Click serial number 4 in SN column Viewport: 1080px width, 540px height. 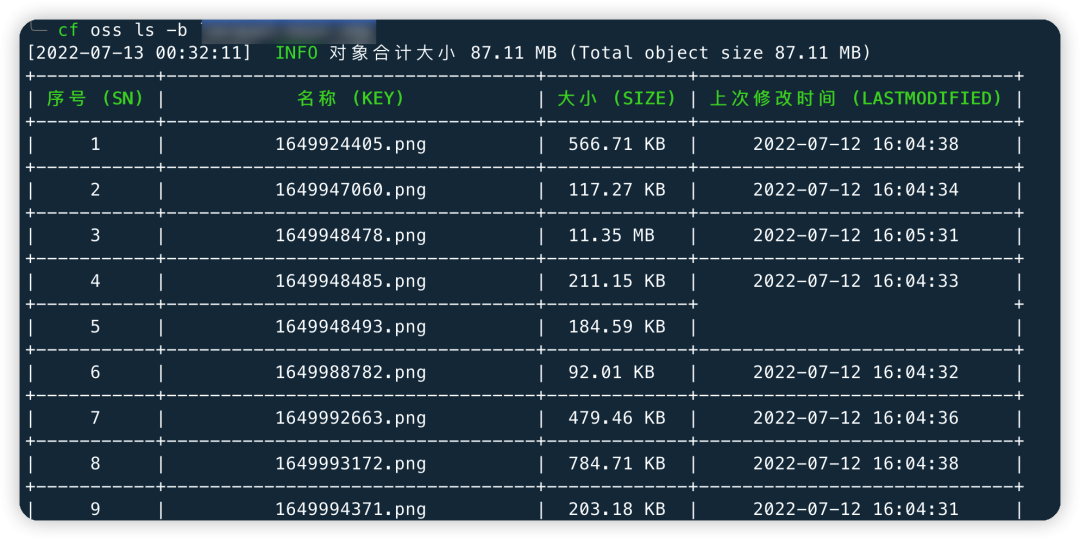(x=95, y=281)
